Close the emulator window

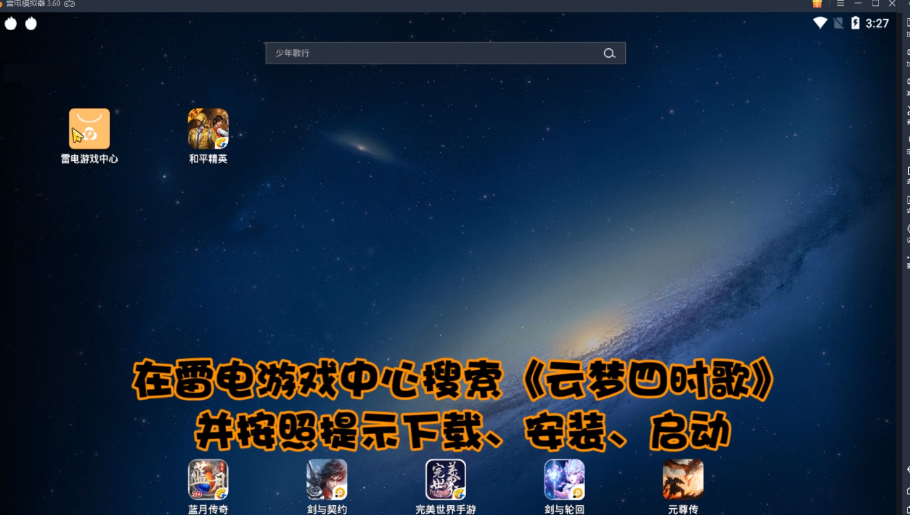(x=892, y=3)
